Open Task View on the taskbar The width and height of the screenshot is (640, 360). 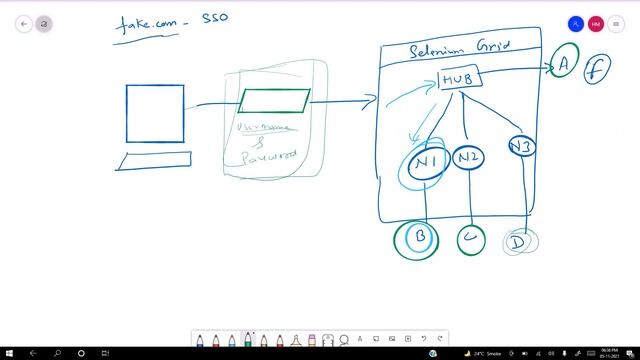pyautogui.click(x=105, y=353)
